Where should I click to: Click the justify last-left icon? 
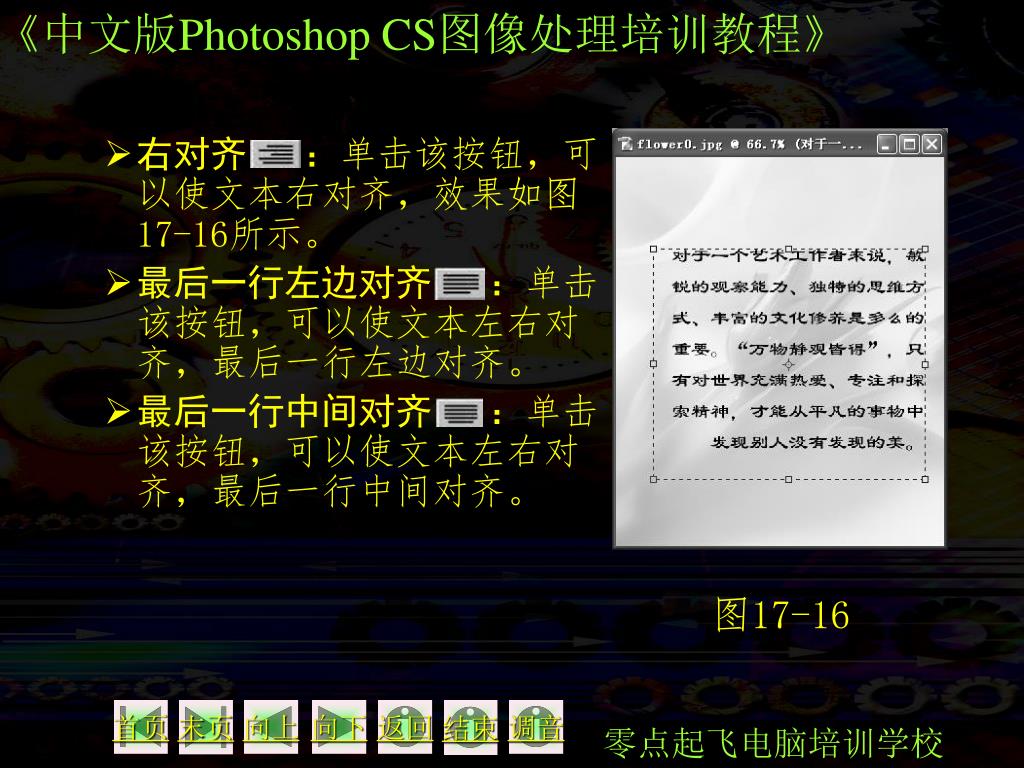460,283
